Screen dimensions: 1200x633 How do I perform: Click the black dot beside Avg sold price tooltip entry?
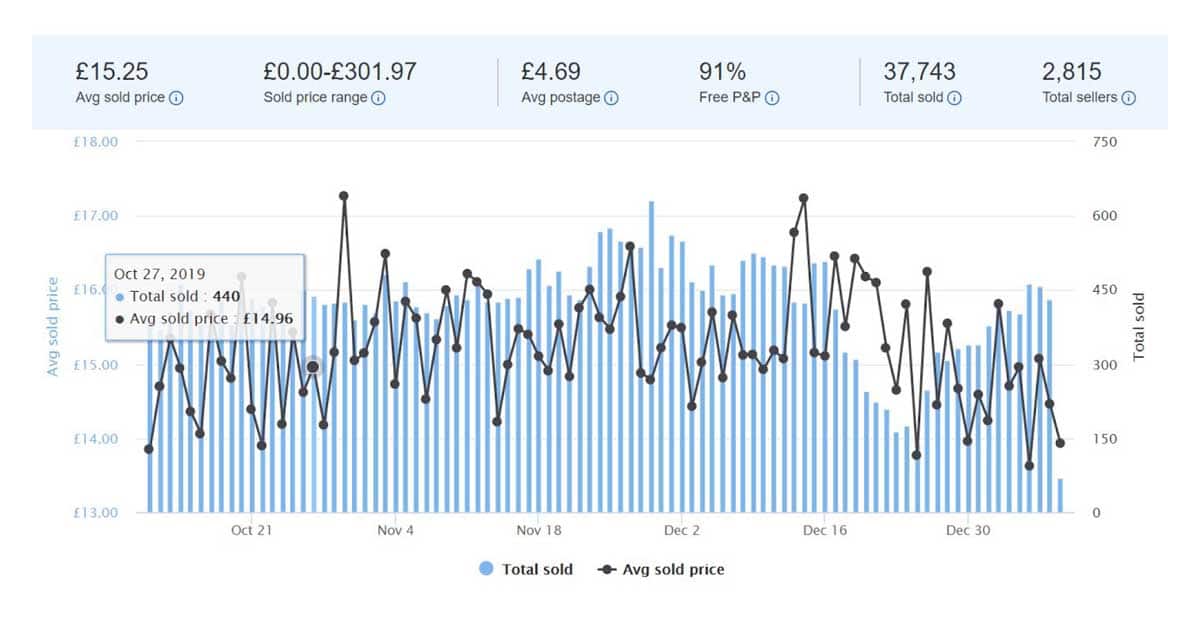[x=118, y=320]
